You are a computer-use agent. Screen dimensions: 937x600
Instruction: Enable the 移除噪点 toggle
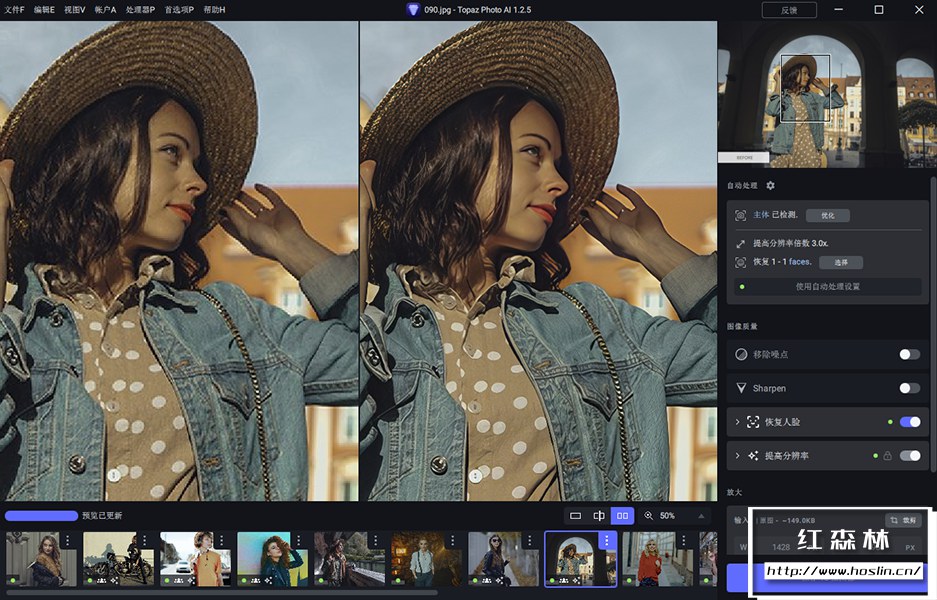click(x=909, y=354)
